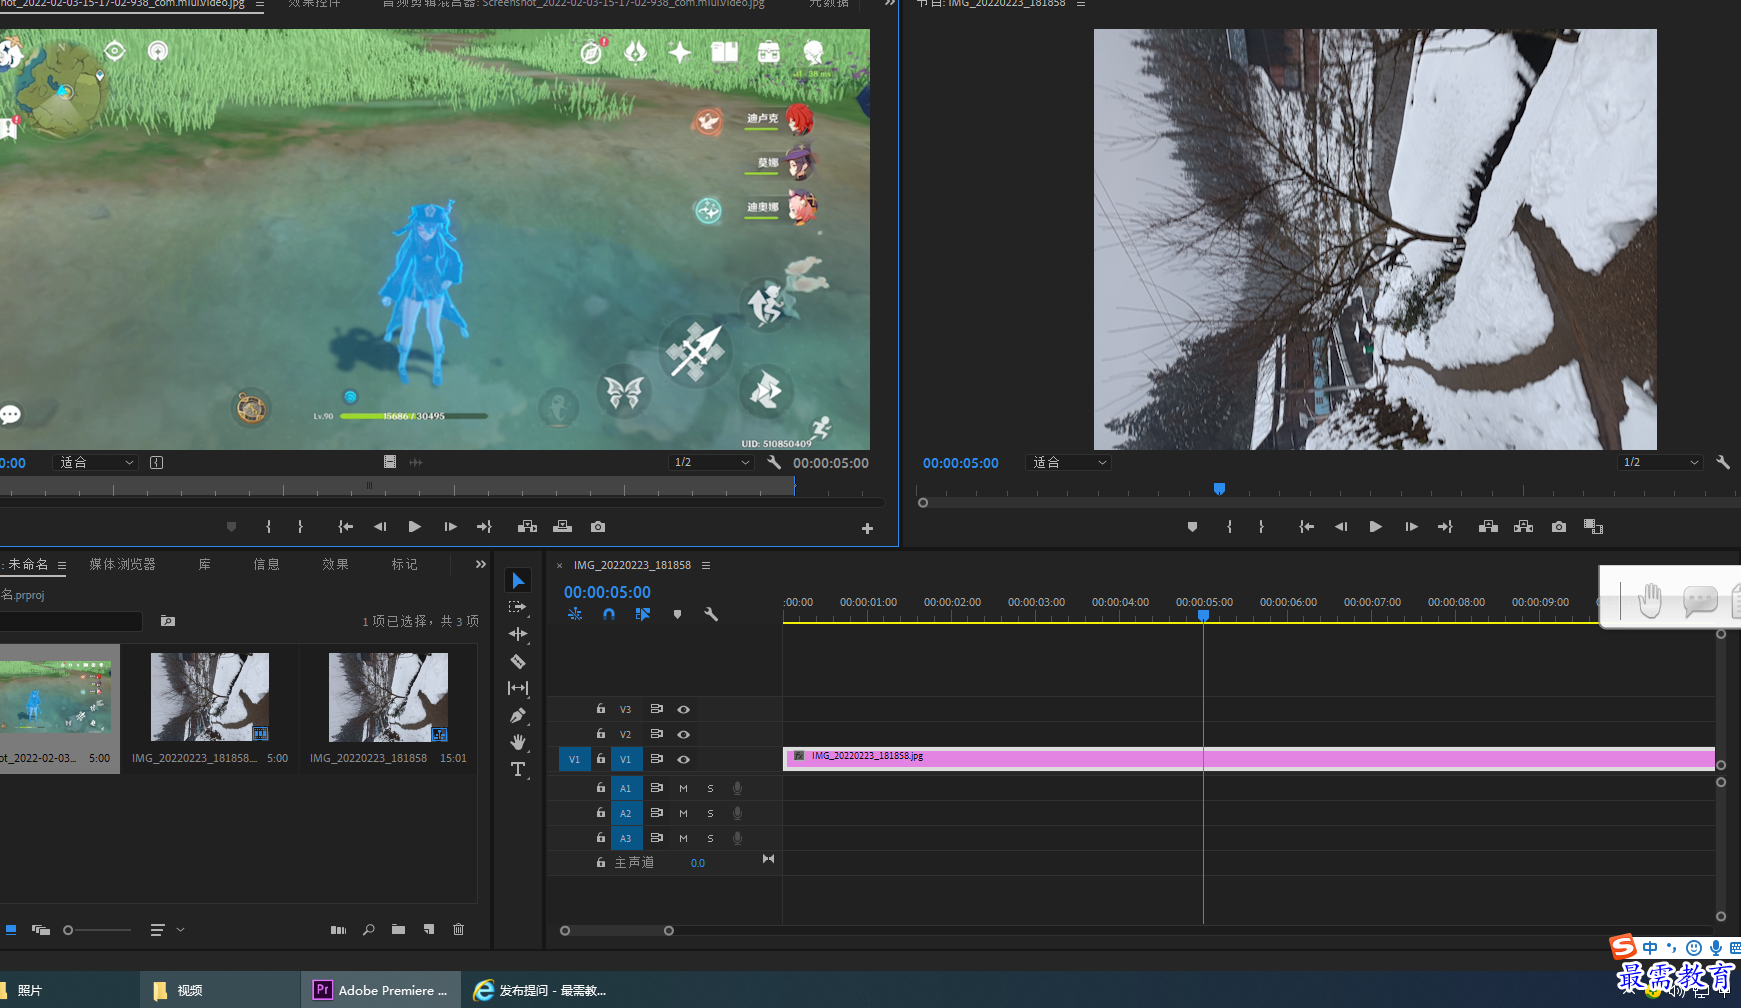
Task: Switch to 媒体浏览器 tab
Action: point(123,564)
